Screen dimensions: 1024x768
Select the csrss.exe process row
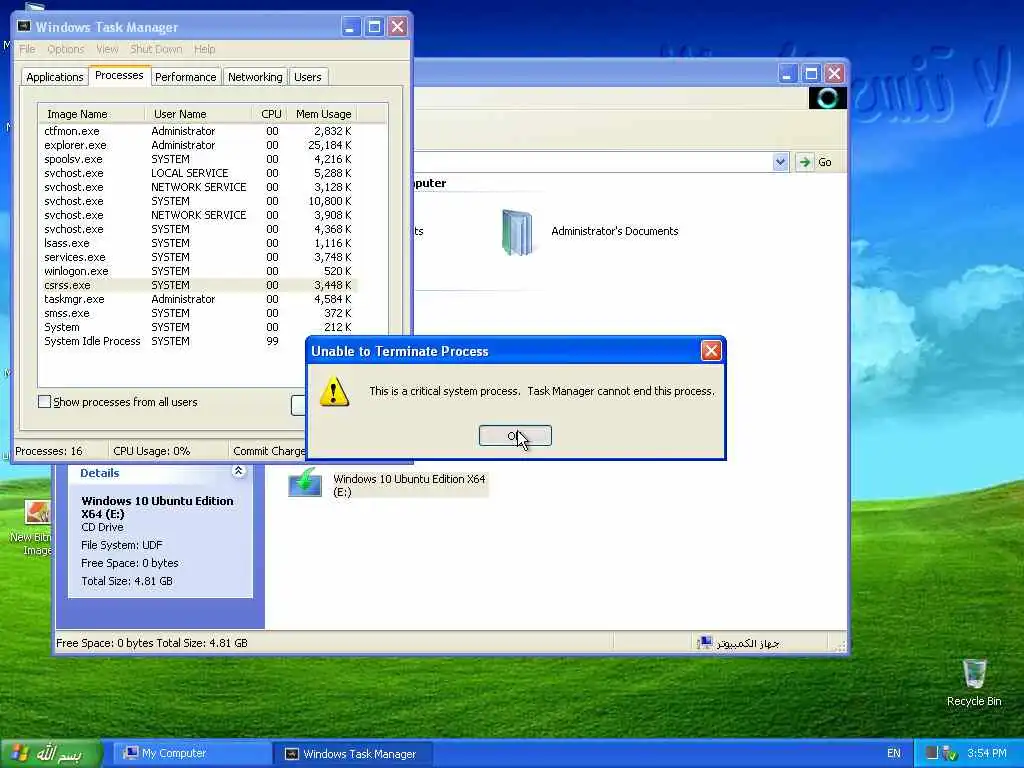click(x=198, y=285)
